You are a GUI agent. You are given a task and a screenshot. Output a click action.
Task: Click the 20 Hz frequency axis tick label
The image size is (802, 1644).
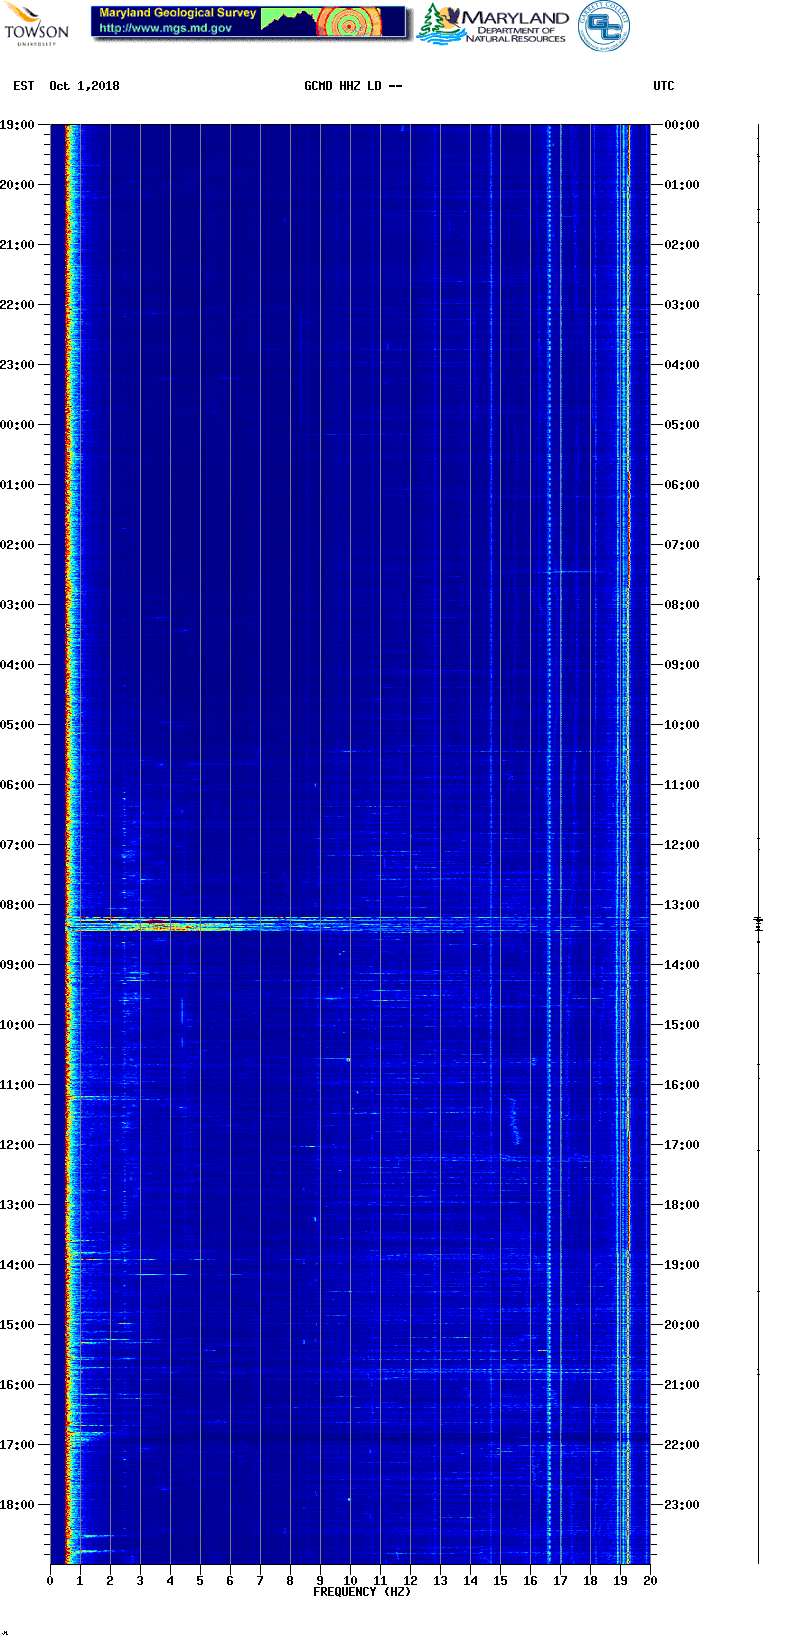pos(650,1580)
